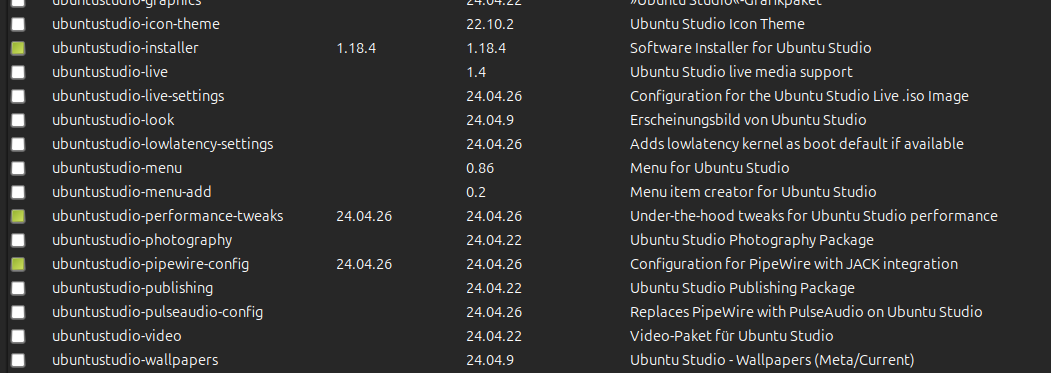1051x373 pixels.
Task: Mark the ubuntustudio-publishing checkbox
Action: click(18, 288)
